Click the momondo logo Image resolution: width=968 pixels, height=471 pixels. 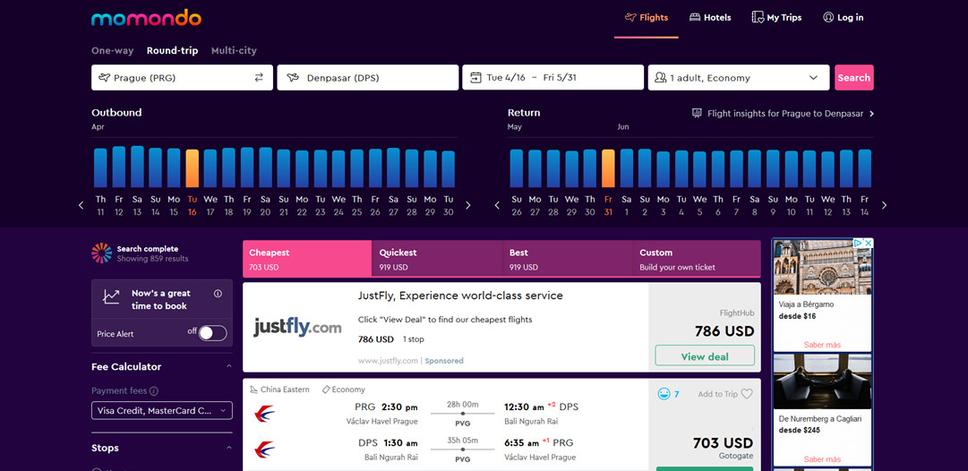146,18
